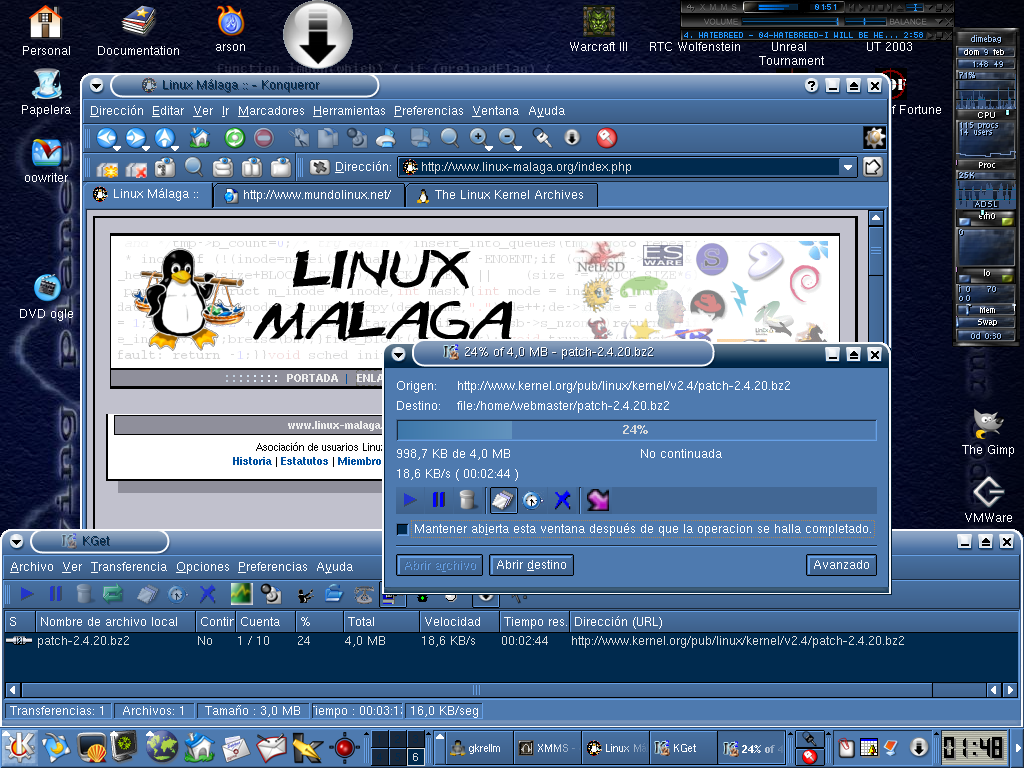The image size is (1024, 768).
Task: Open Estatutos link on page
Action: [304, 461]
